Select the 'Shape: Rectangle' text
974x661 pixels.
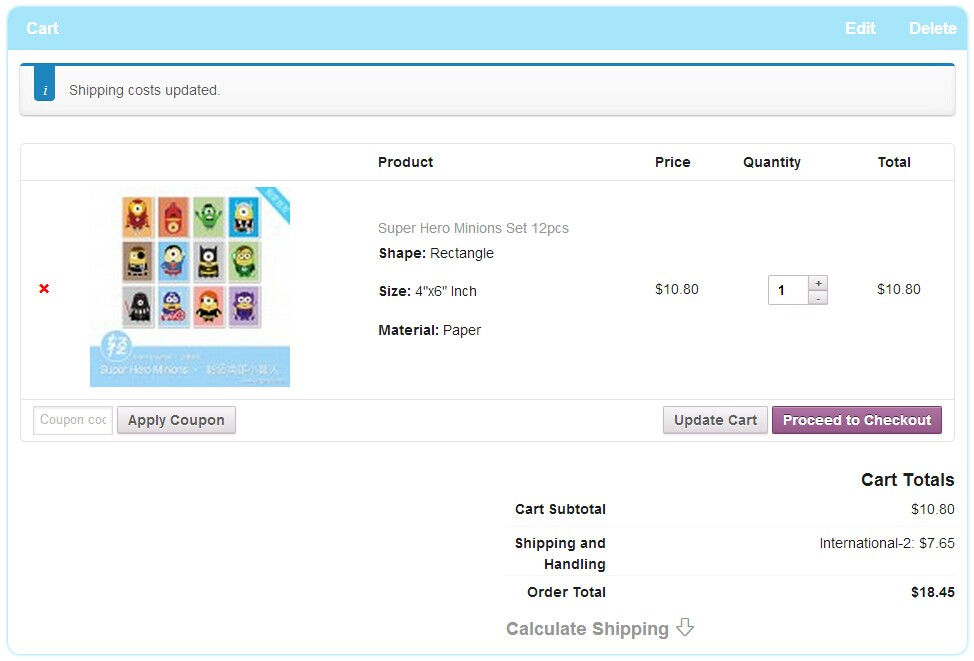point(436,253)
